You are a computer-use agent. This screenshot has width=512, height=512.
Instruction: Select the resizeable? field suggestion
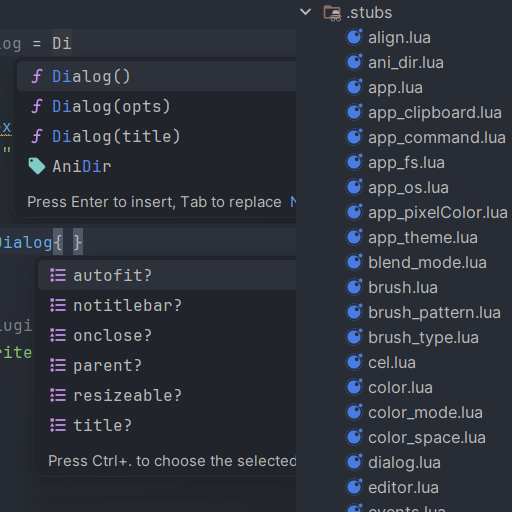pos(167,395)
